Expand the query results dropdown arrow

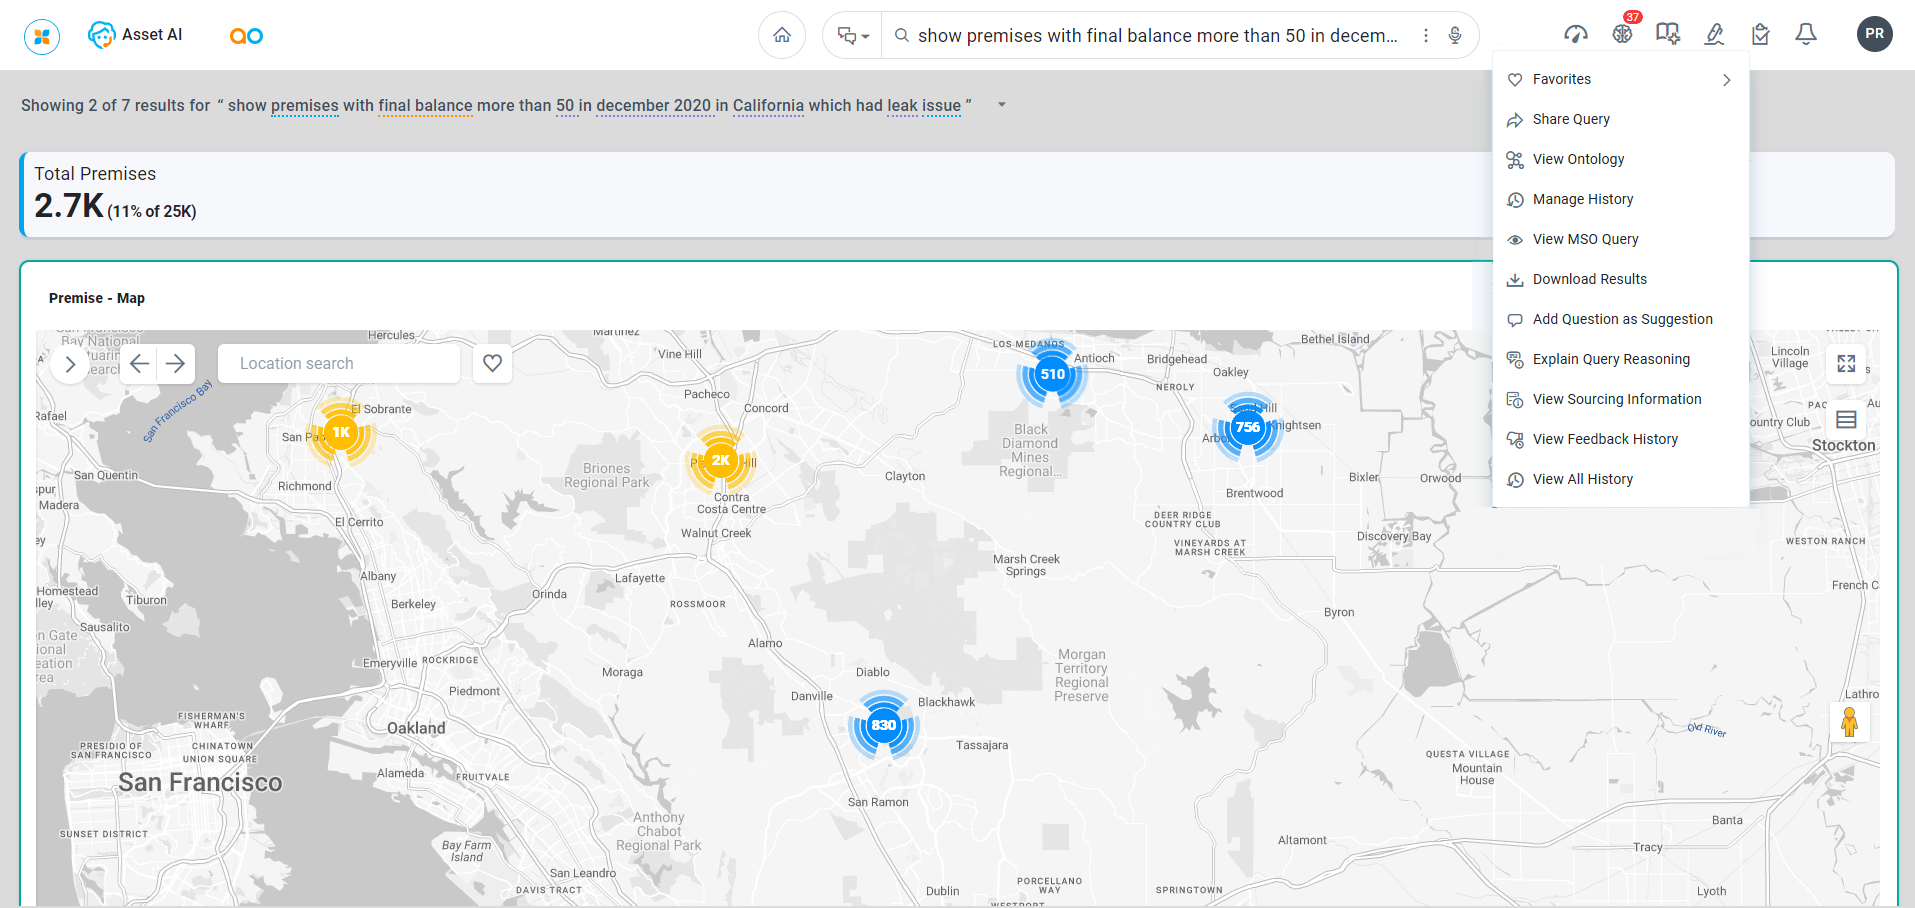[1002, 105]
